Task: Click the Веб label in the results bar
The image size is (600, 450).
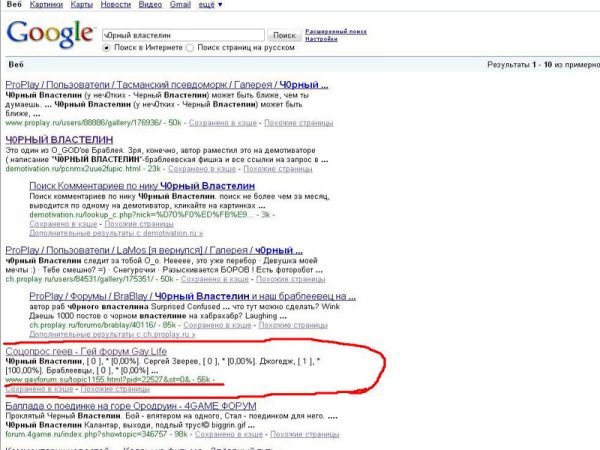Action: [16, 65]
